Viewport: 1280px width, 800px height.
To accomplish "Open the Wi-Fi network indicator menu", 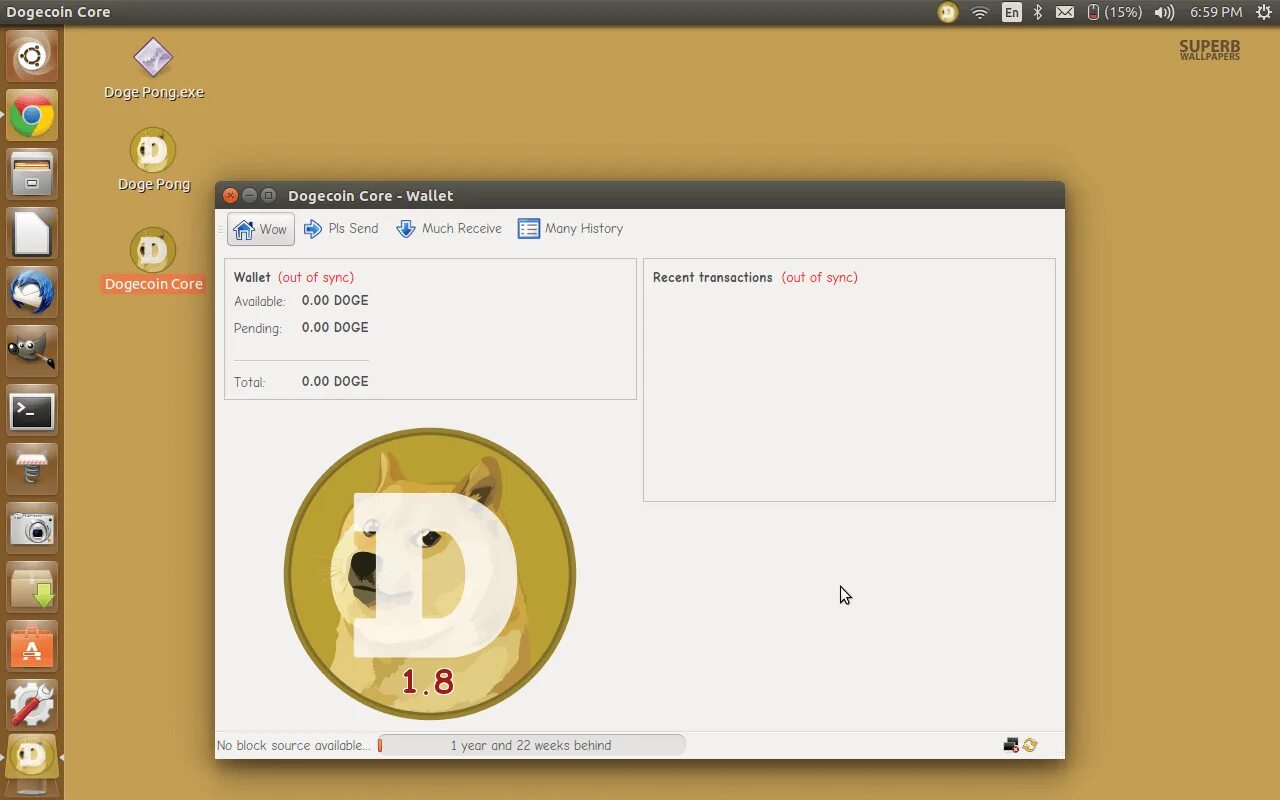I will [980, 12].
